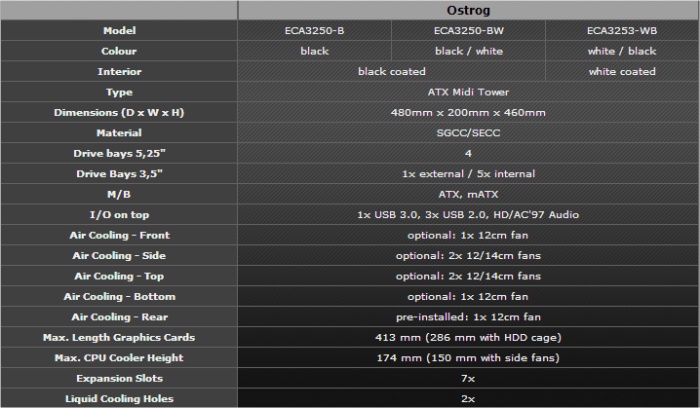Image resolution: width=700 pixels, height=408 pixels.
Task: Click the Air Cooling - Bottom fan value
Action: (x=468, y=296)
